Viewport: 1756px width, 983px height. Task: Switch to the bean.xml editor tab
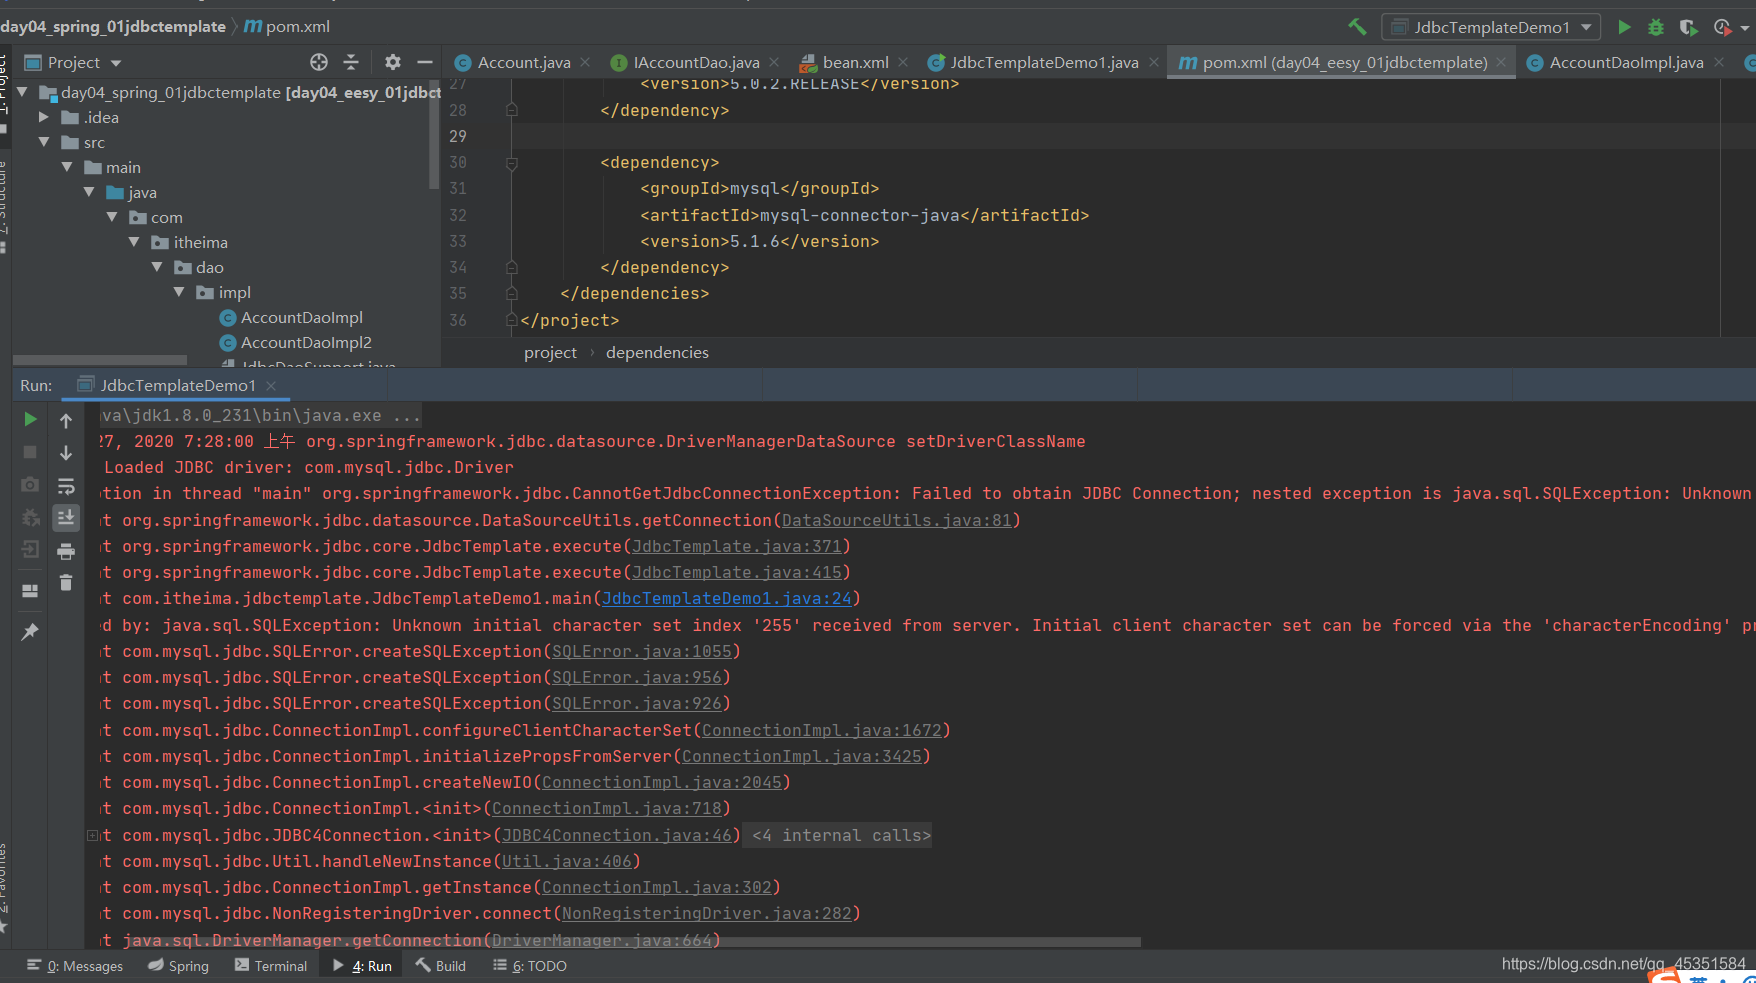pyautogui.click(x=855, y=62)
